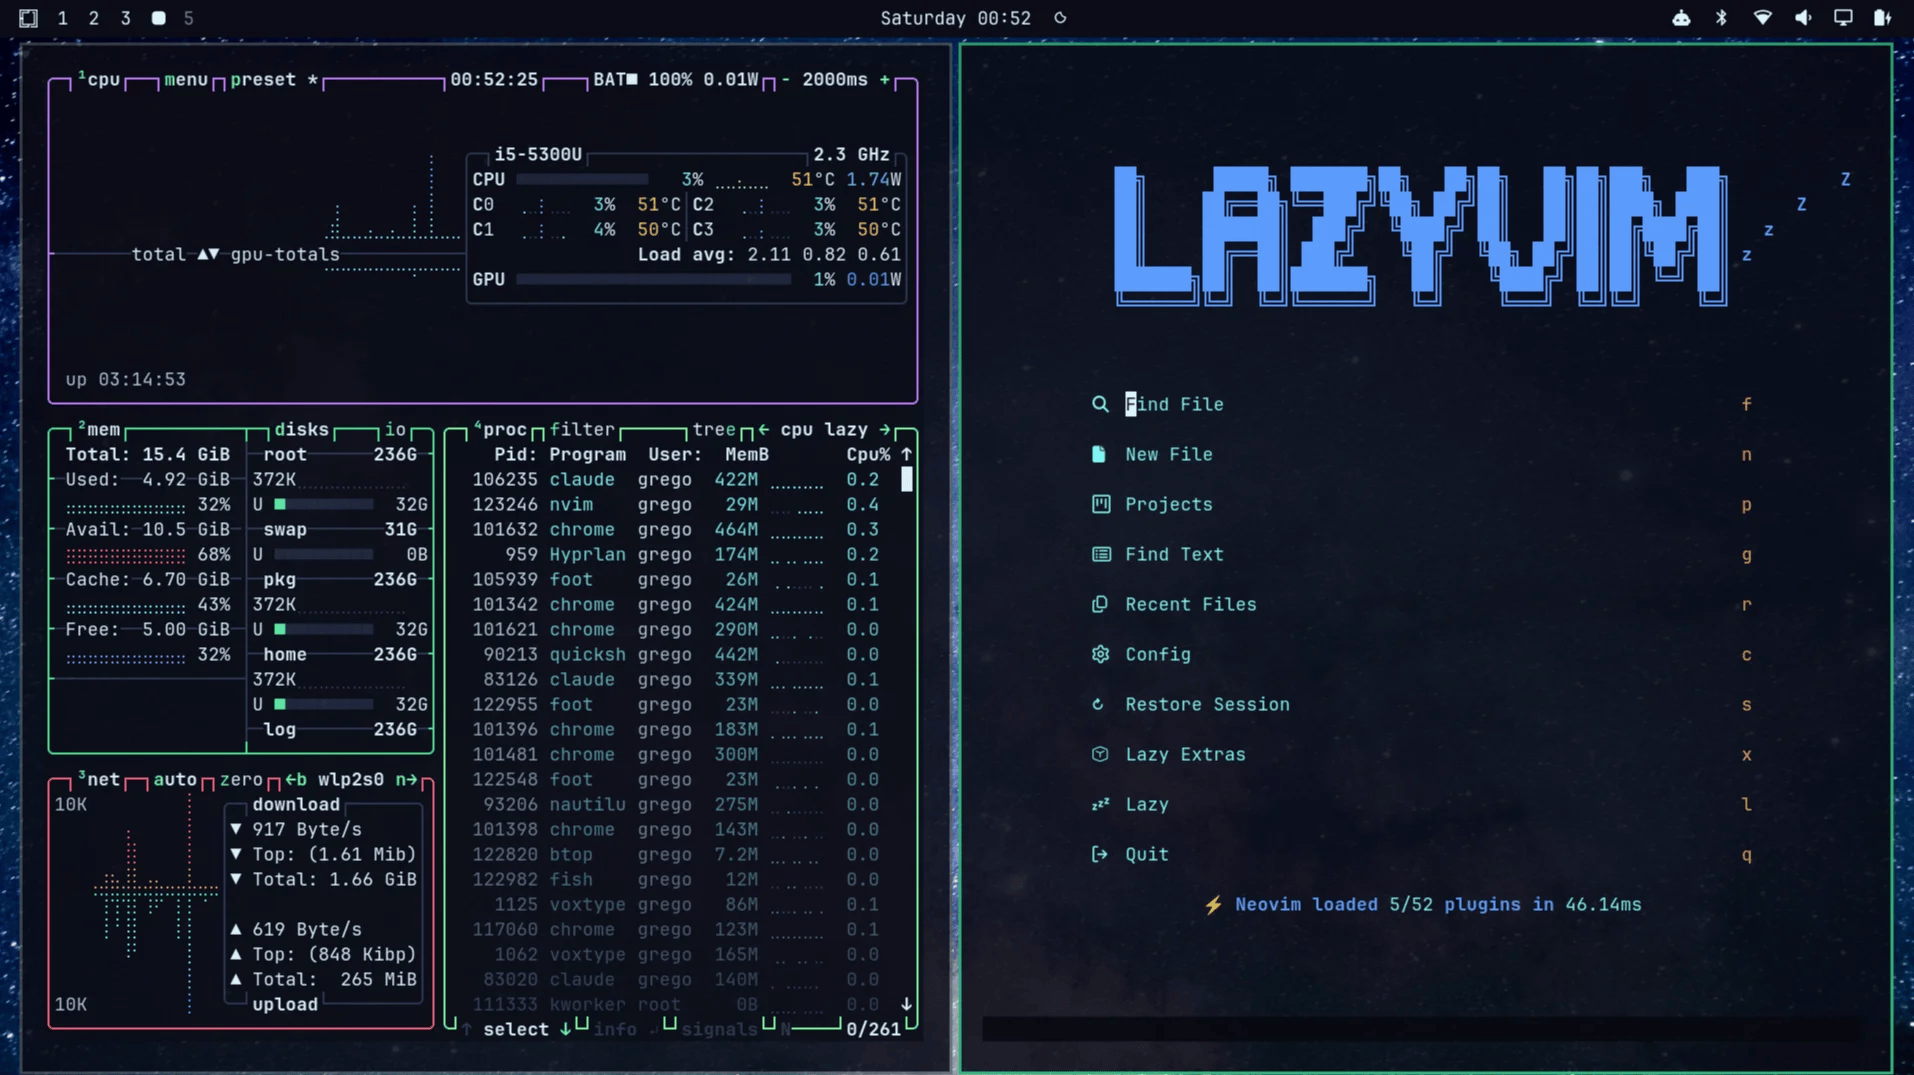Toggle total gpu-totals graph switch
Viewport: 1914px width, 1075px height.
pyautogui.click(x=208, y=254)
